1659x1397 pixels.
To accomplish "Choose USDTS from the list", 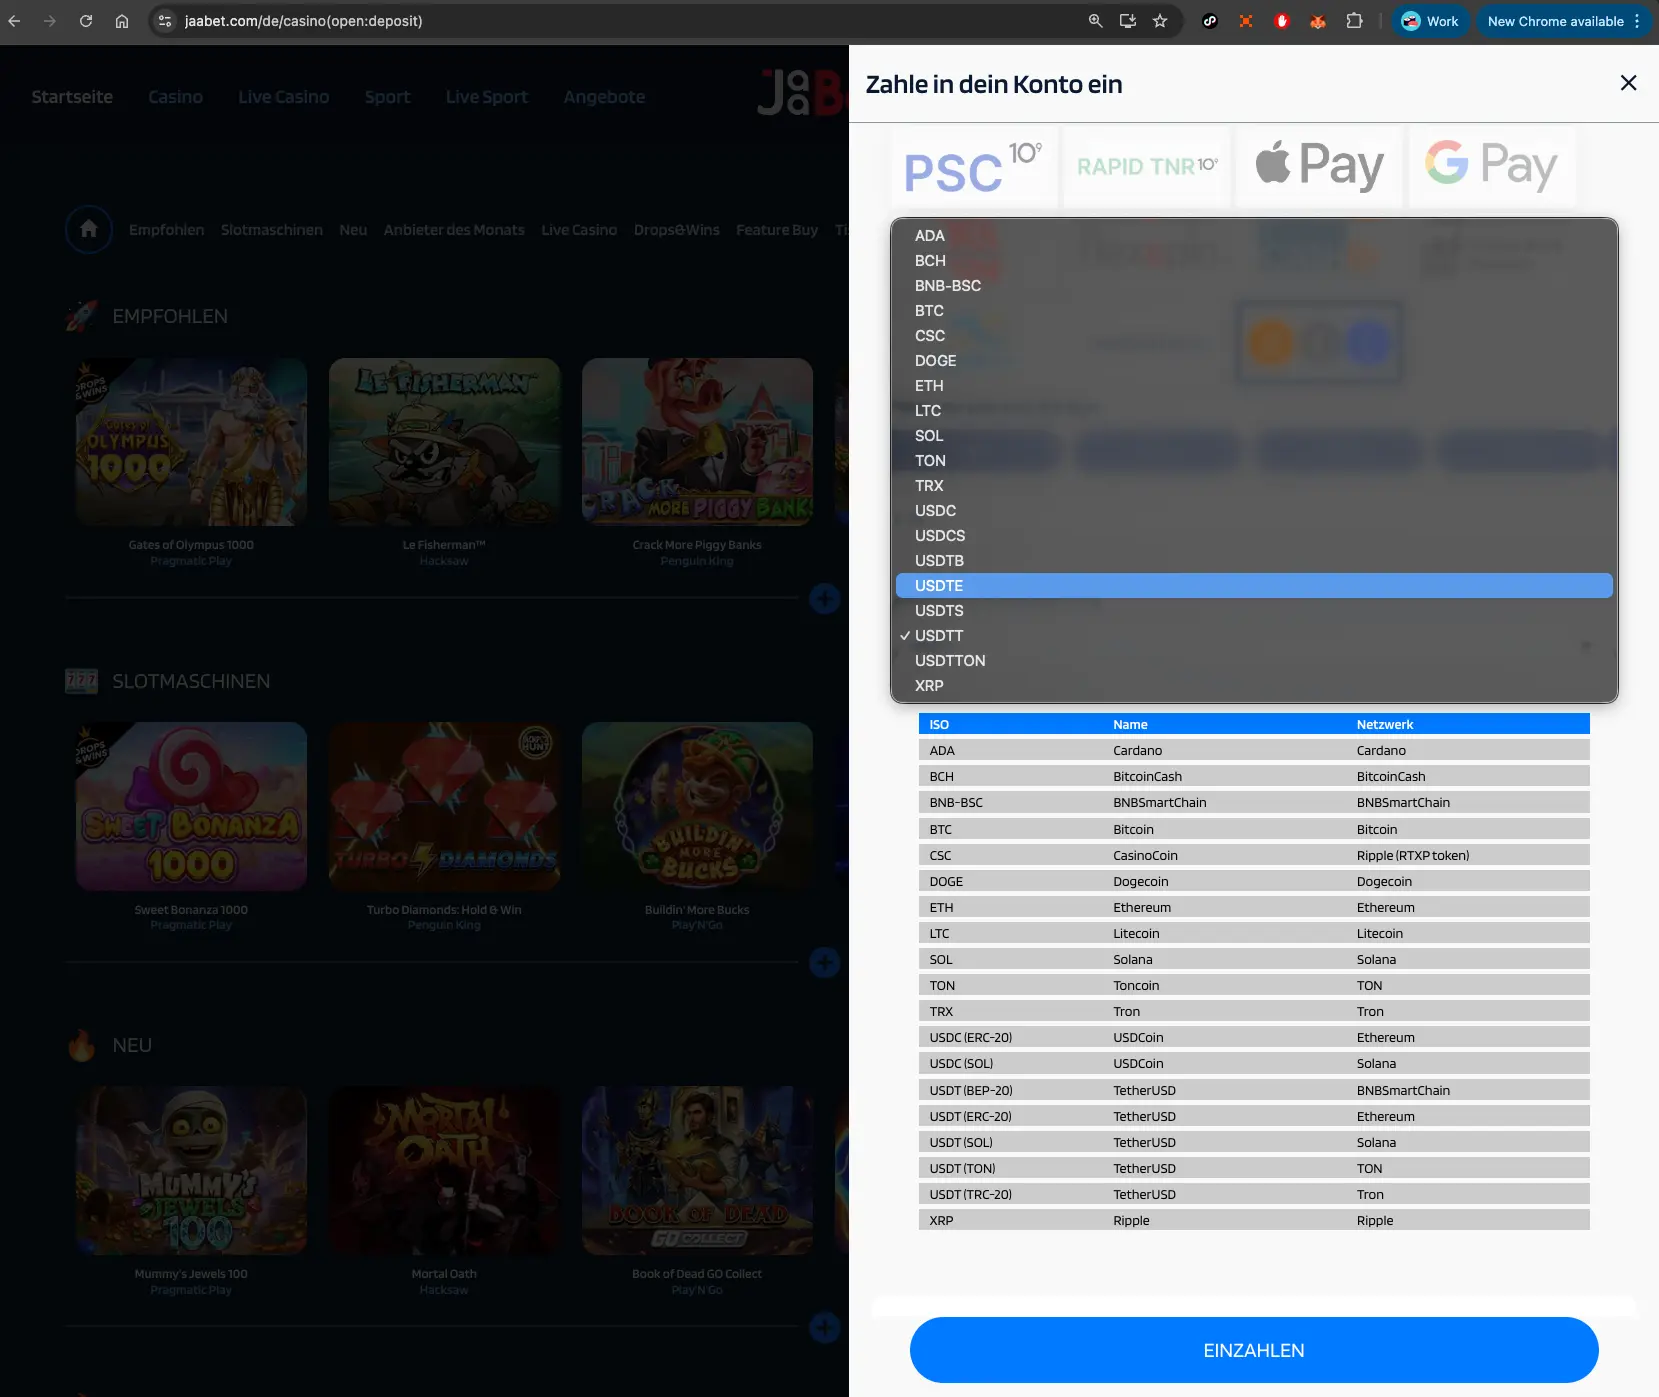I will coord(1254,611).
